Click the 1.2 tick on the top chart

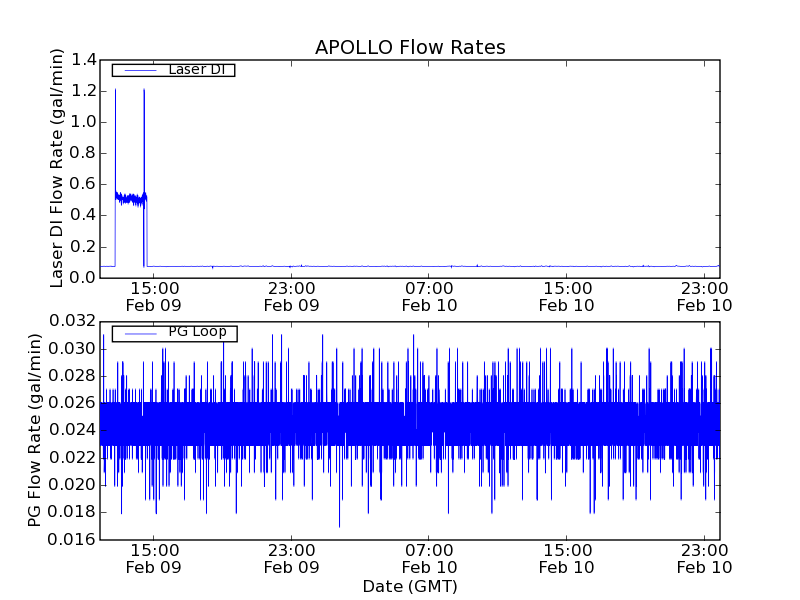83,91
